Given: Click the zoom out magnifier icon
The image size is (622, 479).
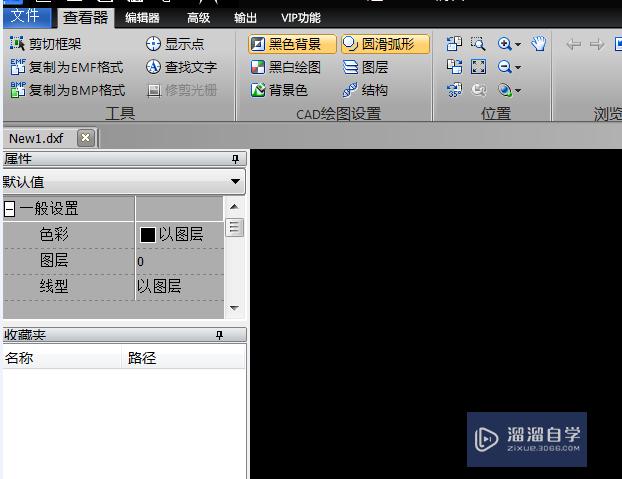Looking at the screenshot, I should (504, 67).
